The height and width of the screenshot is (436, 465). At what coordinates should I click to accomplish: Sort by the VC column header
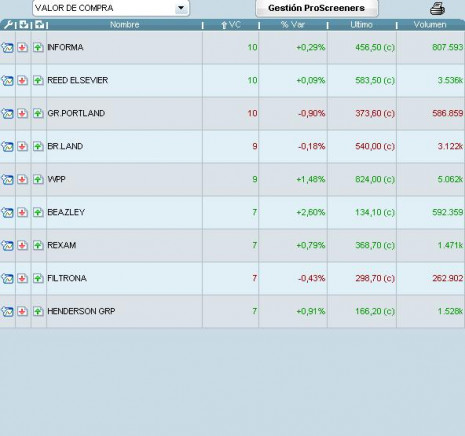coord(231,25)
